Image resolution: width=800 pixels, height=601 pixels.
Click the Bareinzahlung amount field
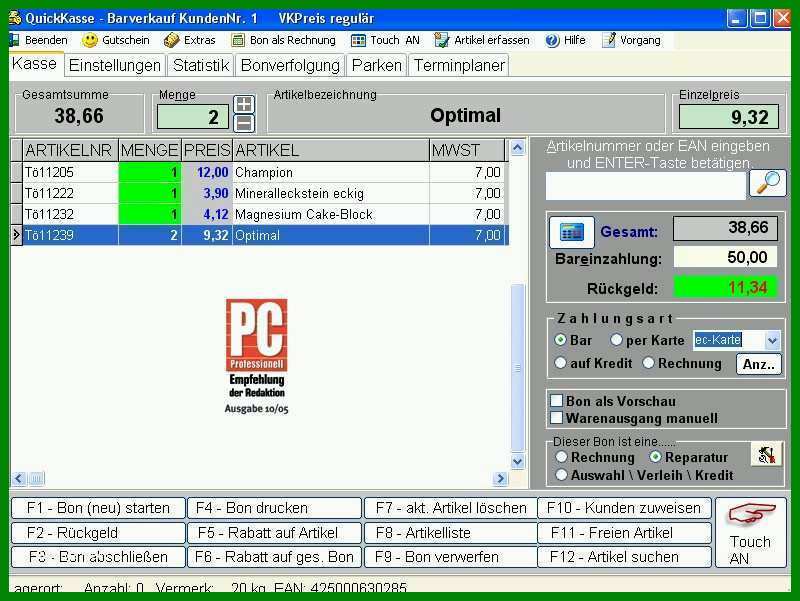(x=725, y=257)
